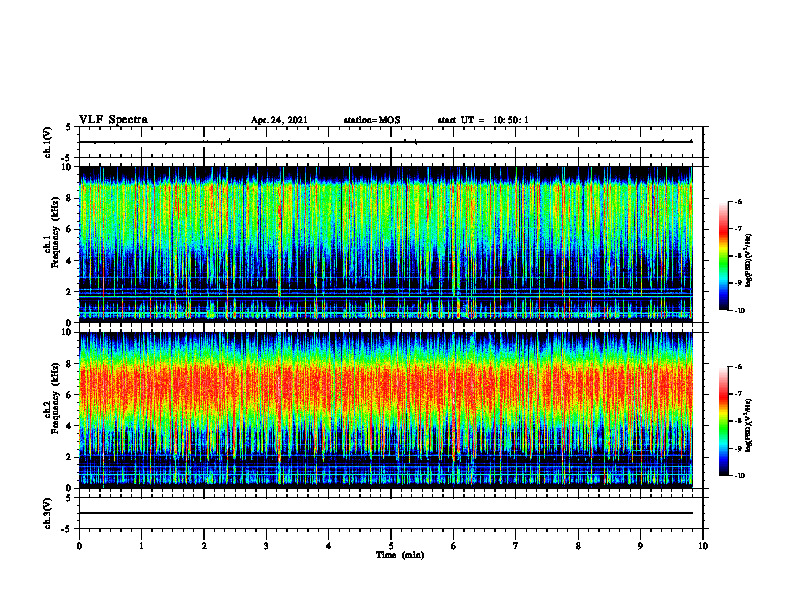Click the "6" tick on ch.2 frequency axis
Image resolution: width=792 pixels, height=612 pixels.
(x=70, y=395)
